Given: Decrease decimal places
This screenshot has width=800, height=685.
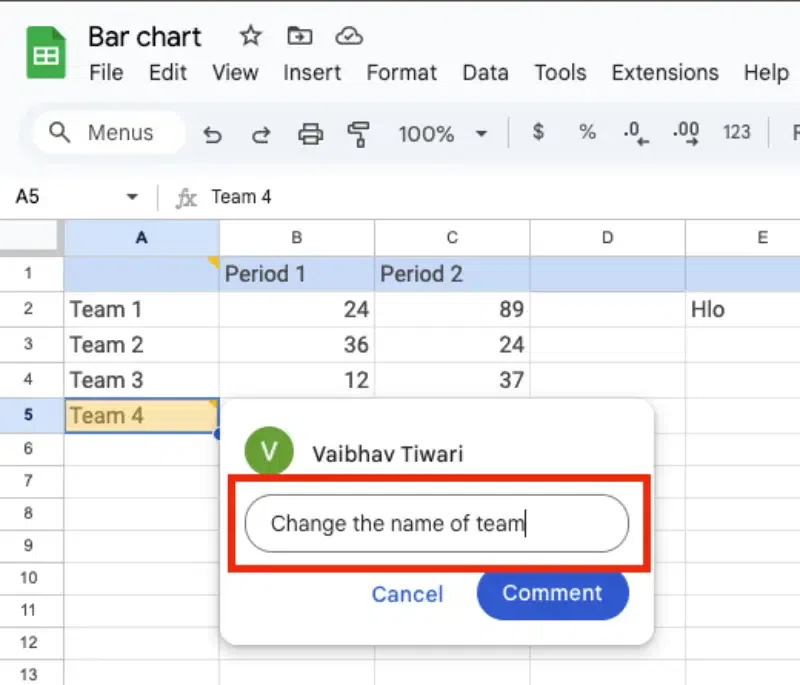Looking at the screenshot, I should 635,133.
